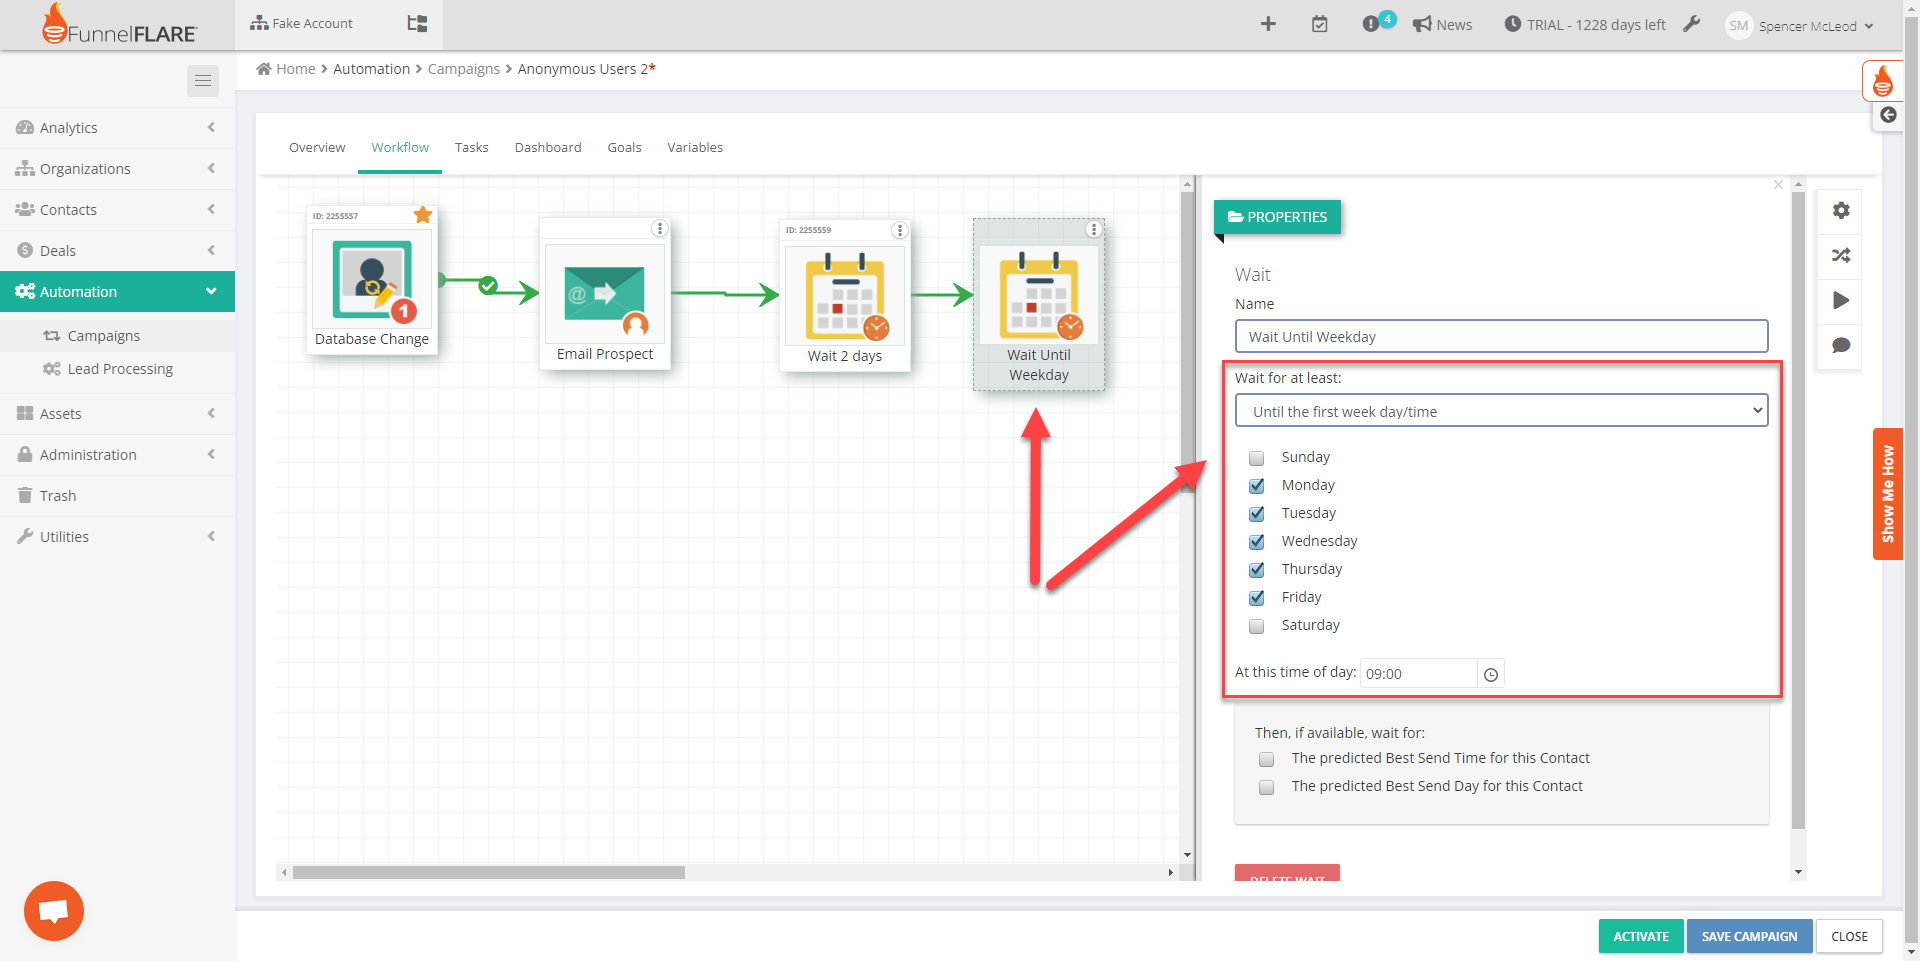The height and width of the screenshot is (961, 1920).
Task: Expand the Organizations menu
Action: [117, 168]
